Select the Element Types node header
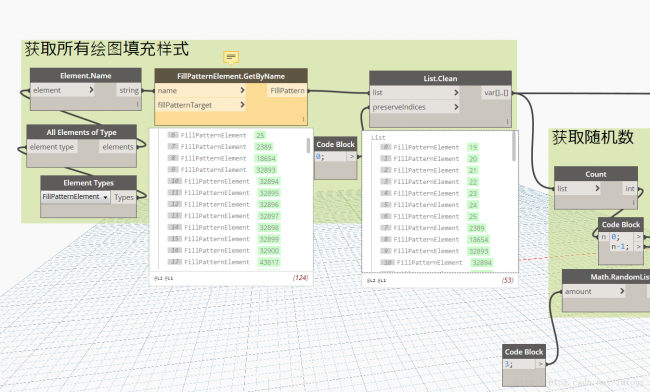 (x=88, y=183)
